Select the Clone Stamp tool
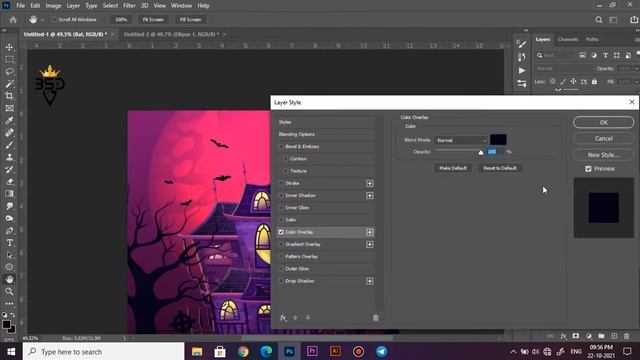 9,158
